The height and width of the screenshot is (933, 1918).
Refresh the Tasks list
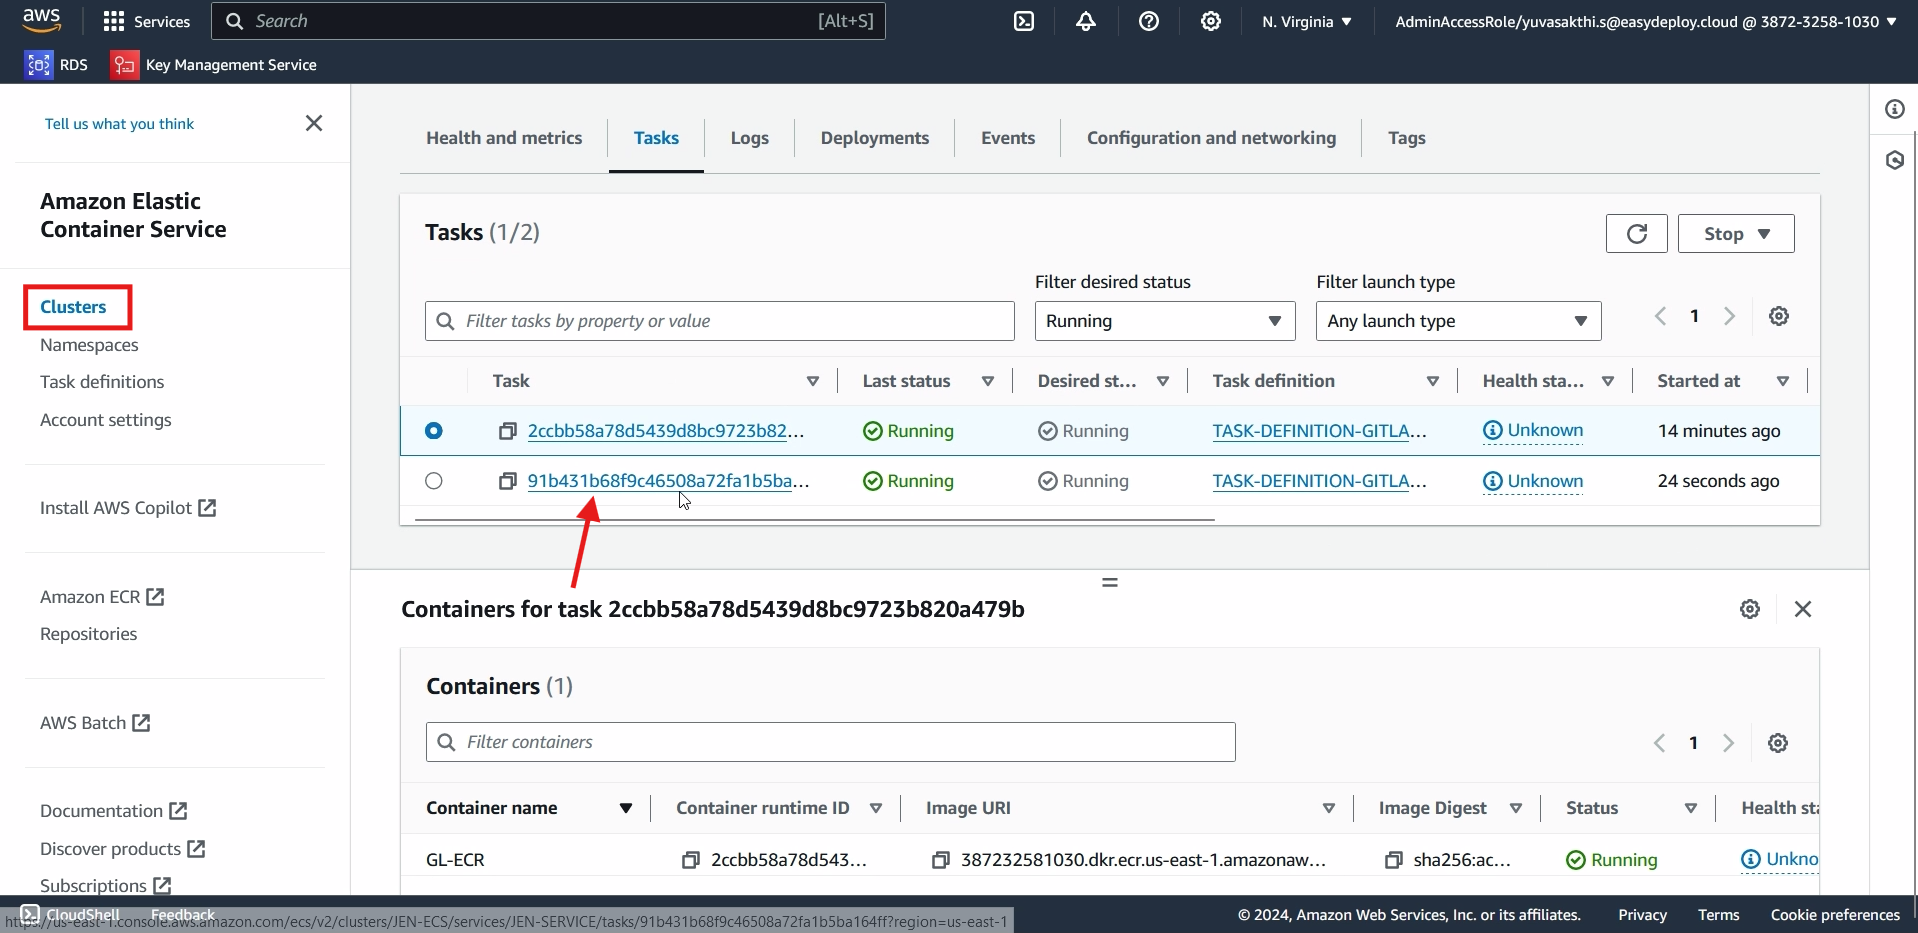tap(1636, 233)
